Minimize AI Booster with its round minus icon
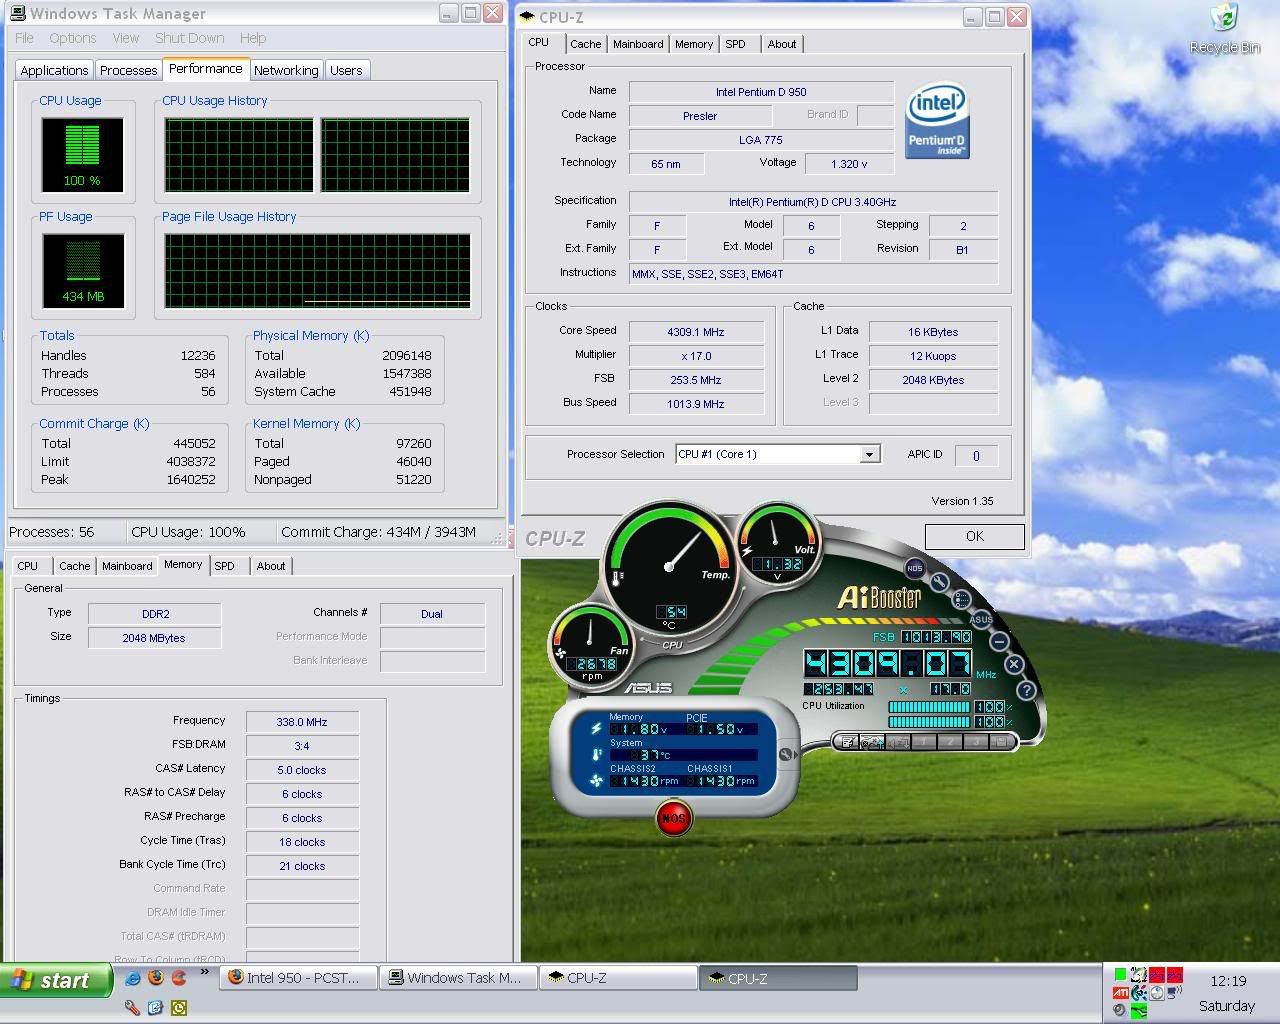Screen dimensions: 1280x1024 pos(999,641)
